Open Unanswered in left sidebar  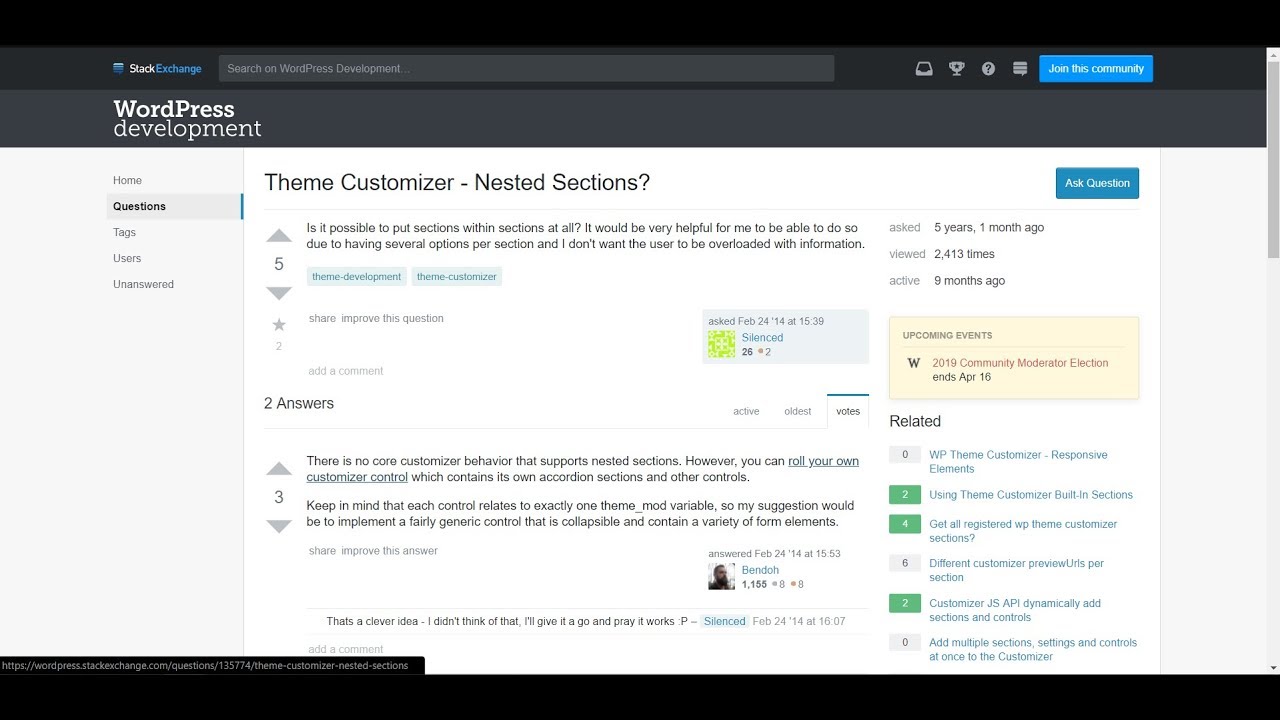point(143,284)
